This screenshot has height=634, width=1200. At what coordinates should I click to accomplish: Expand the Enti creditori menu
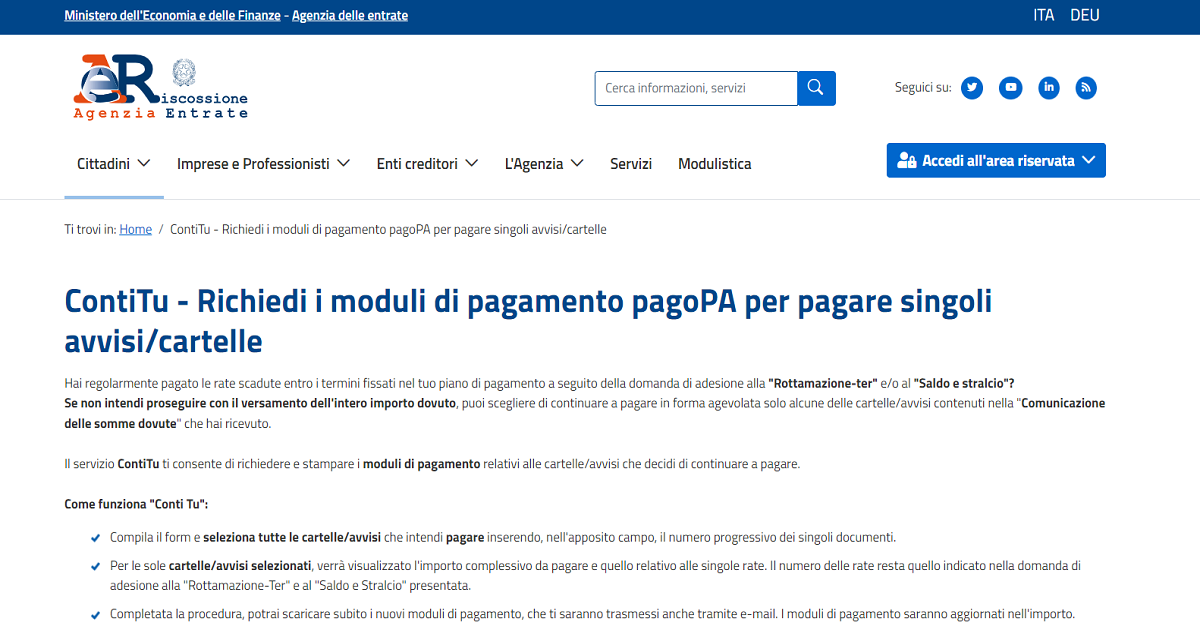[427, 164]
